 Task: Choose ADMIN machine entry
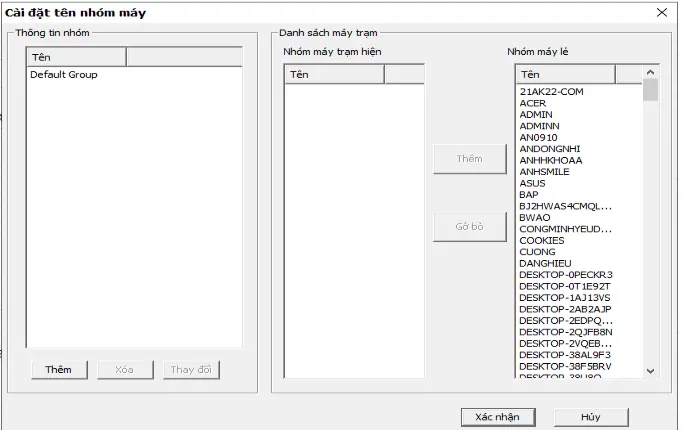tap(536, 115)
